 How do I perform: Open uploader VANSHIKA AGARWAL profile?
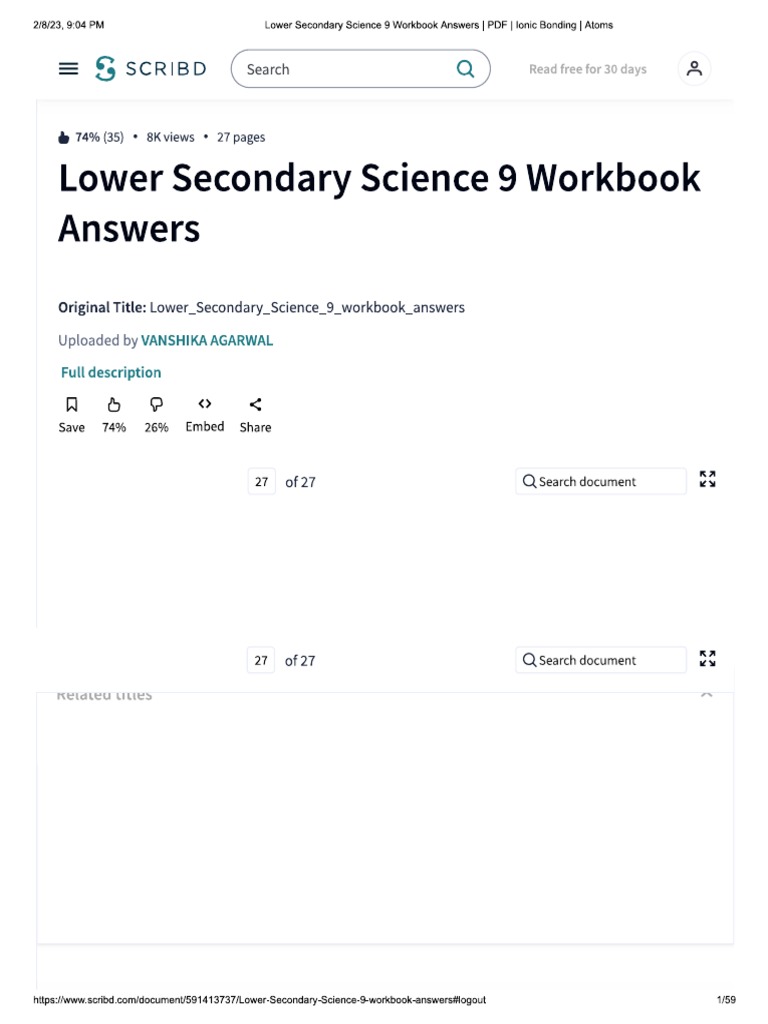(x=207, y=340)
